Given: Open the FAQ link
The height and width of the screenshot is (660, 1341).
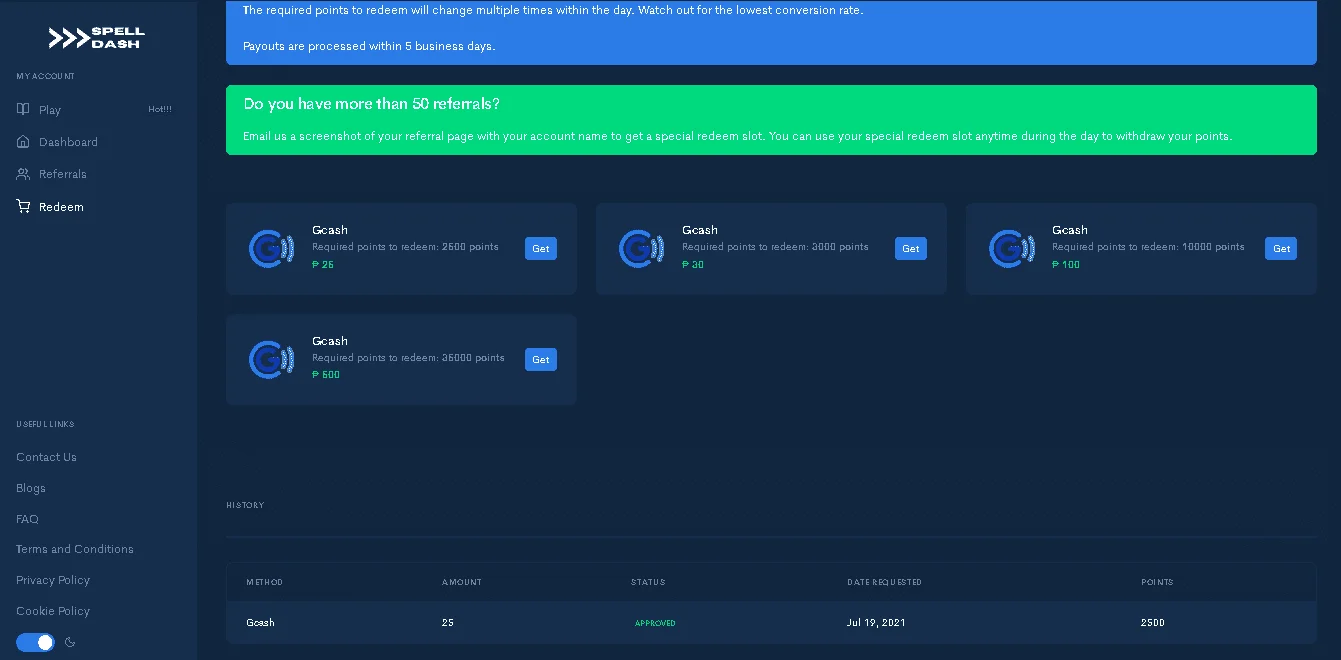Looking at the screenshot, I should tap(27, 519).
